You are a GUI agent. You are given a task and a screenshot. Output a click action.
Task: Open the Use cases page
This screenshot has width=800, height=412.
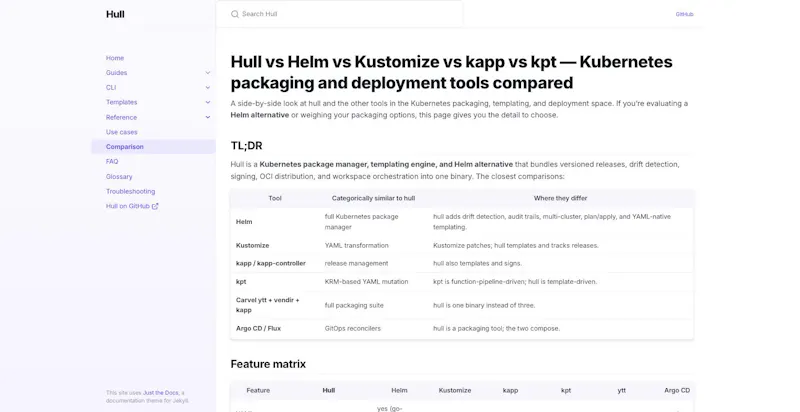121,132
